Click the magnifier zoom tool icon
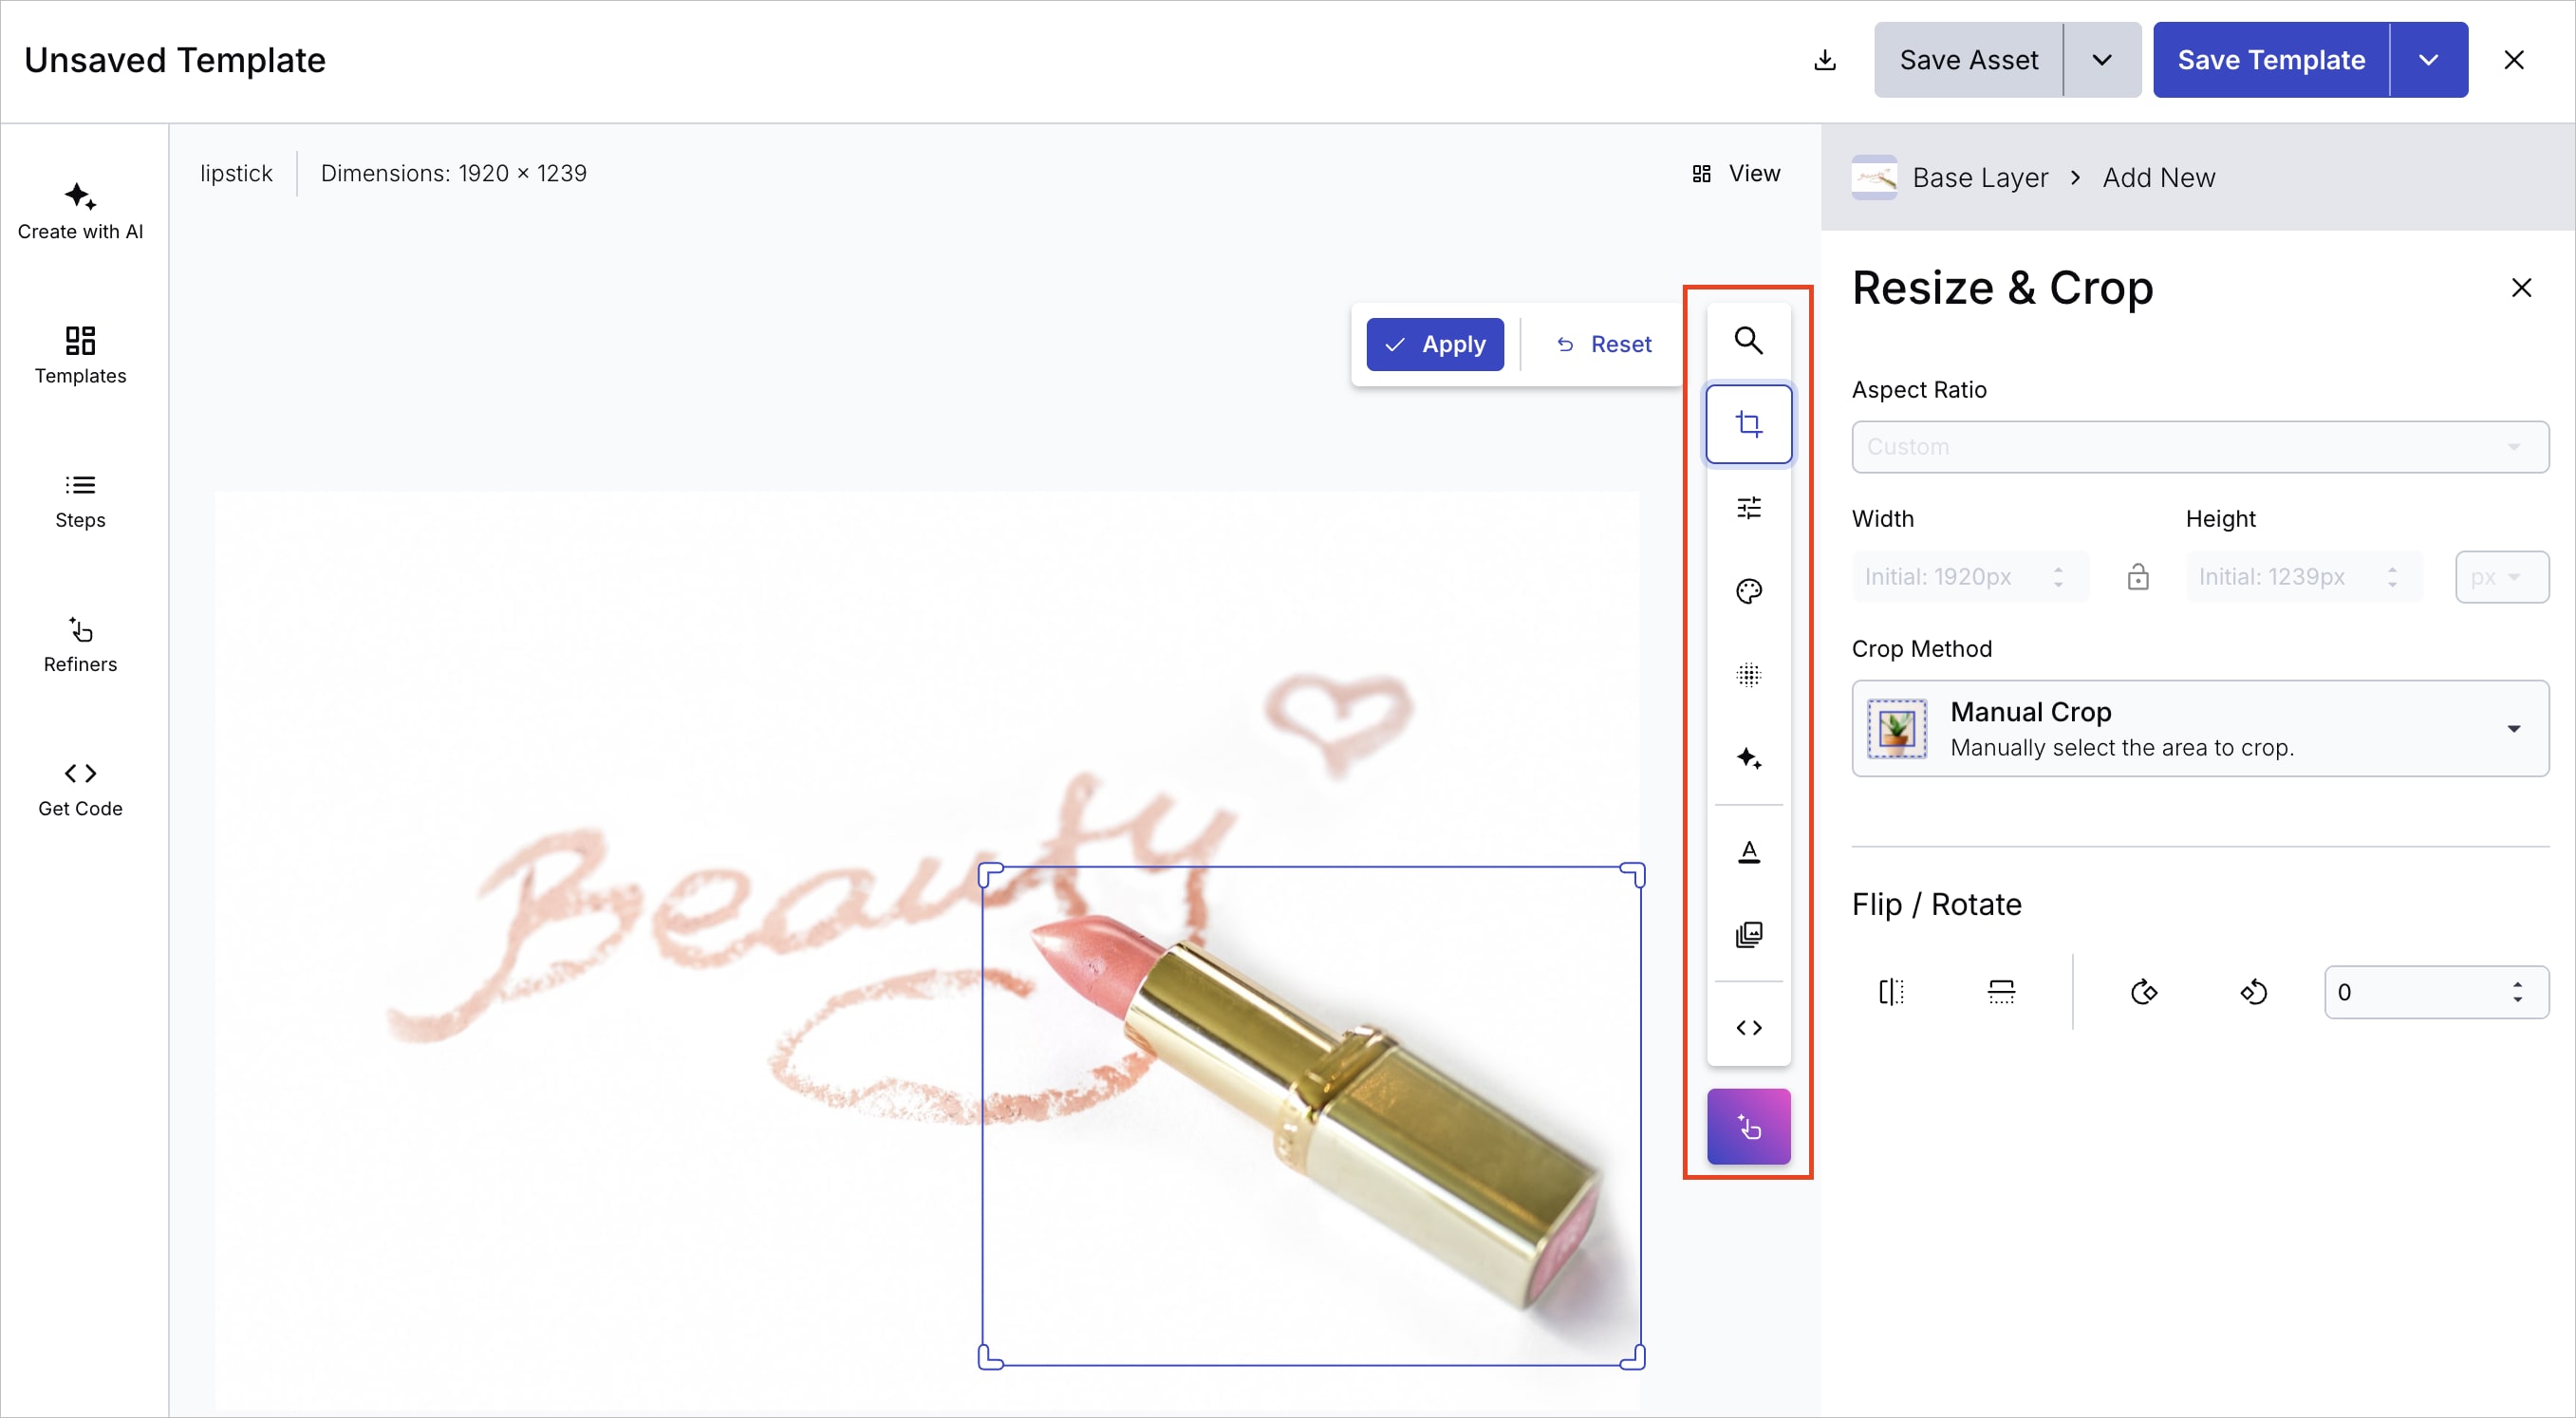 pos(1748,340)
